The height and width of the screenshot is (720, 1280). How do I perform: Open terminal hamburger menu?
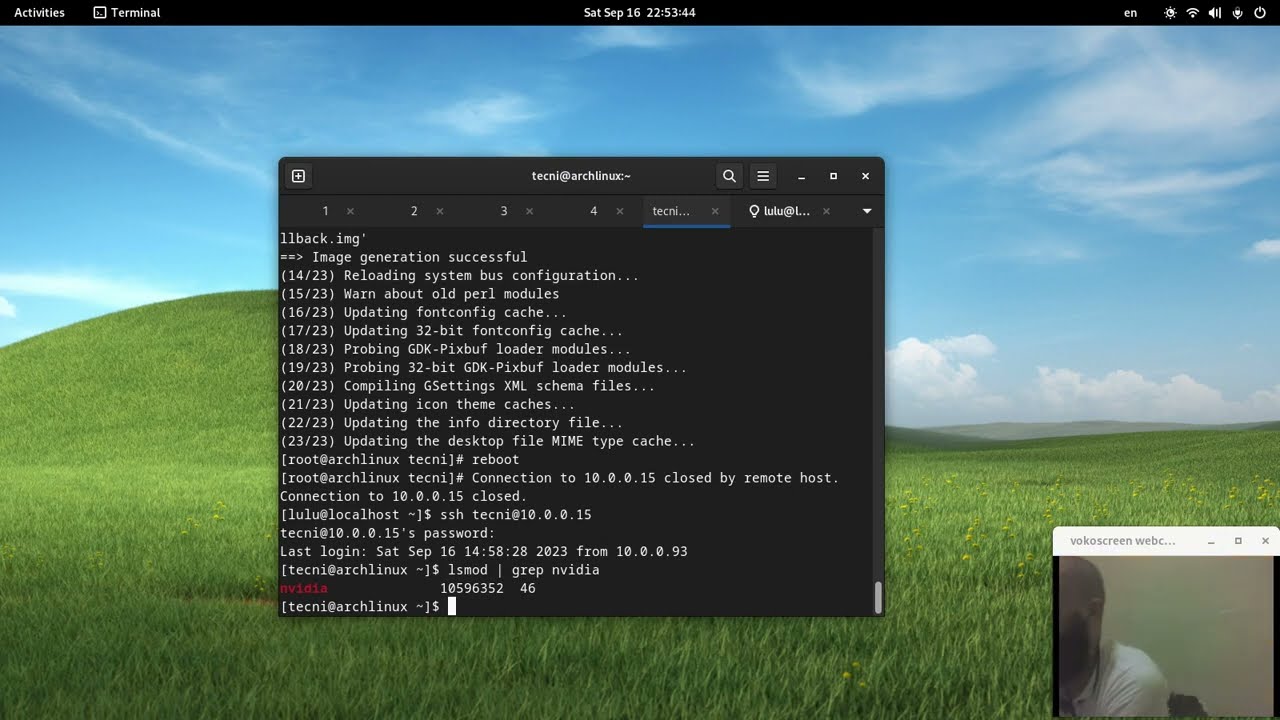coord(763,176)
